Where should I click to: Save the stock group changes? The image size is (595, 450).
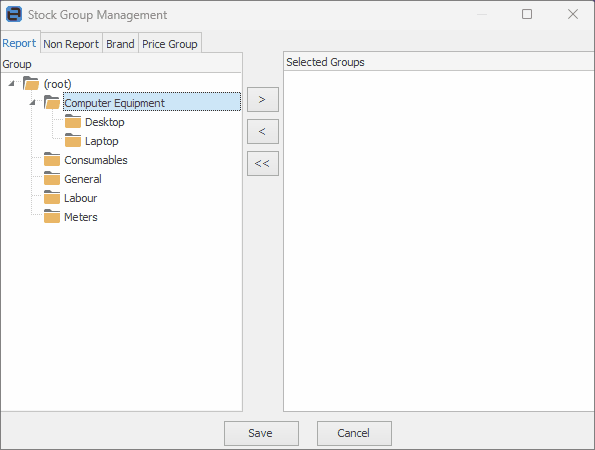point(261,433)
